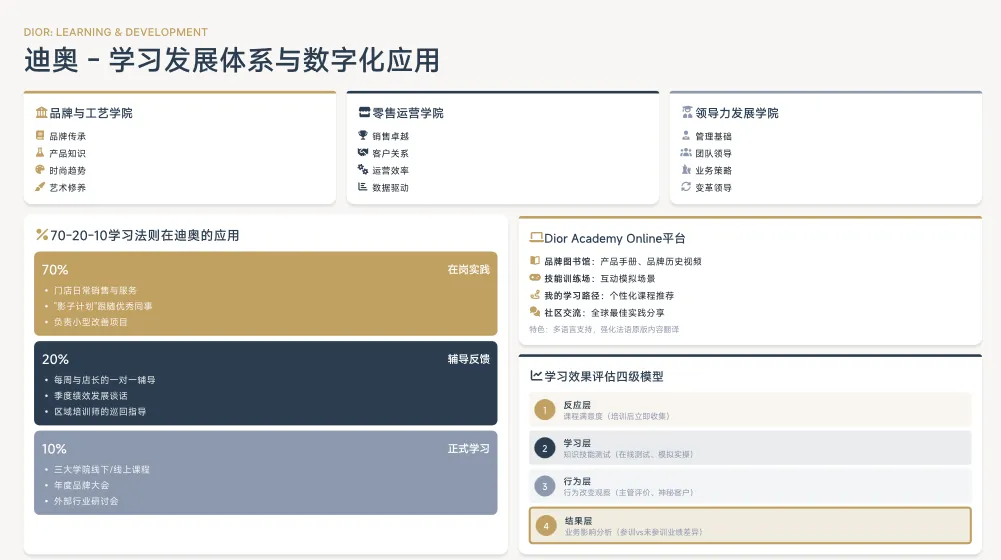Click the open book icon next to 品牌图书馆
Screen dimensions: 1001x560
(x=535, y=261)
